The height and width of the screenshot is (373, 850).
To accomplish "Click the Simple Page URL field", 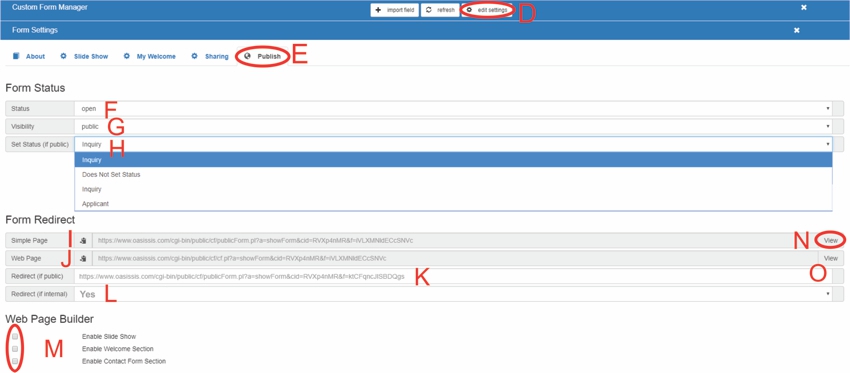I will [x=455, y=240].
